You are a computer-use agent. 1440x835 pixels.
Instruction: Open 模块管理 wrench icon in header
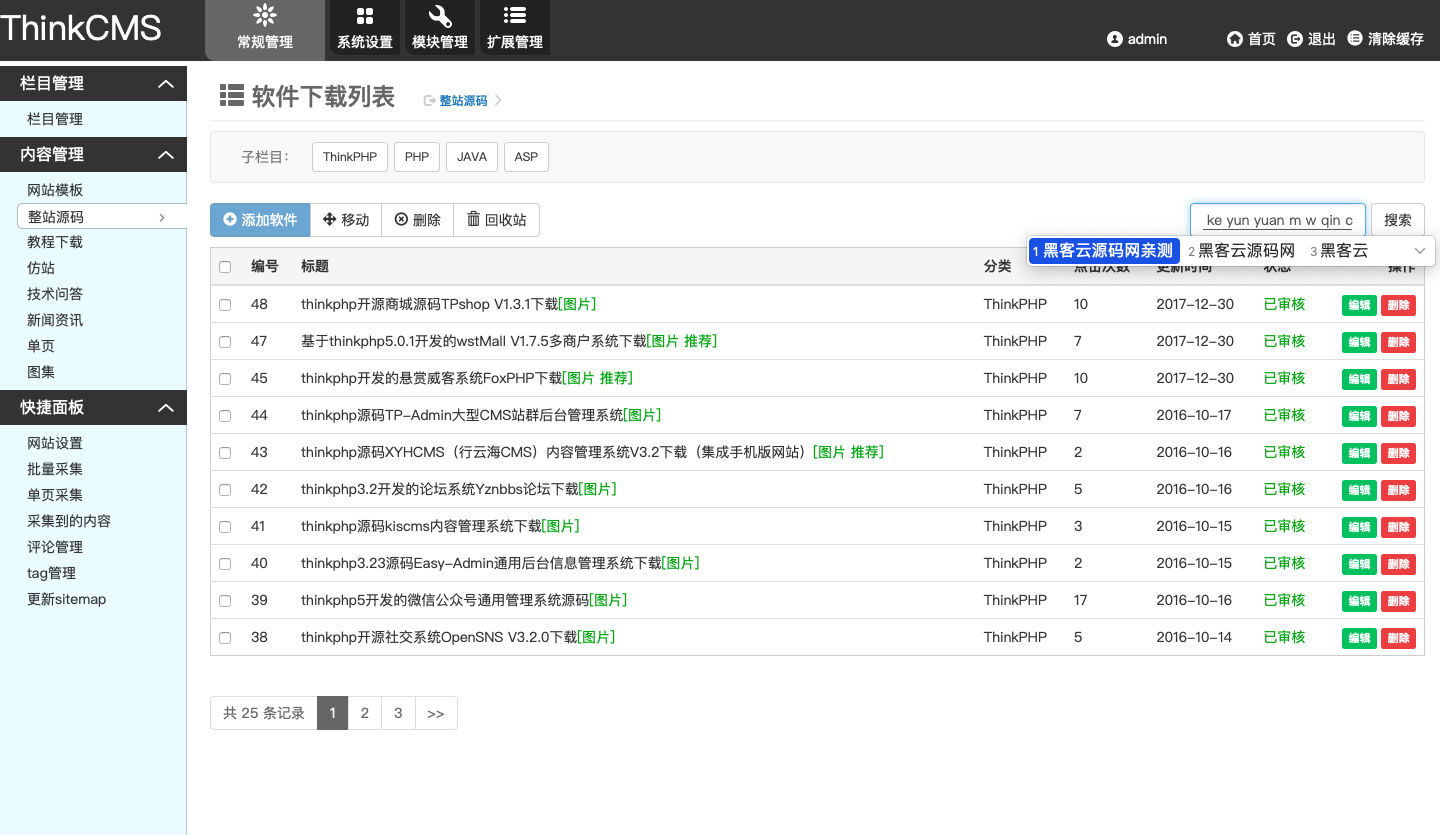coord(440,16)
